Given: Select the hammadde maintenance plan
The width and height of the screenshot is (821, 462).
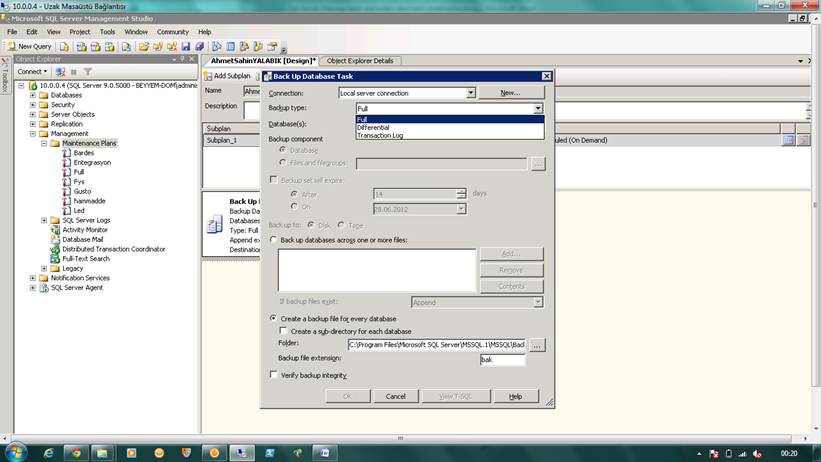Looking at the screenshot, I should point(89,201).
